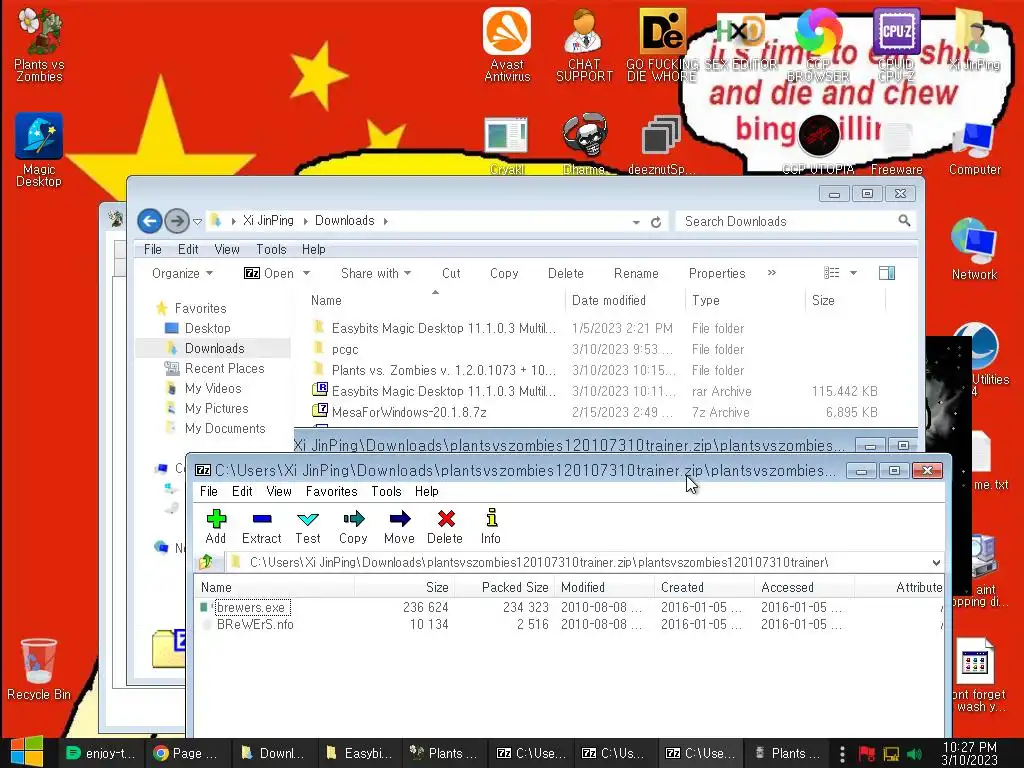Show more commands with the double chevron
Screen dimensions: 1024x768
click(x=771, y=273)
